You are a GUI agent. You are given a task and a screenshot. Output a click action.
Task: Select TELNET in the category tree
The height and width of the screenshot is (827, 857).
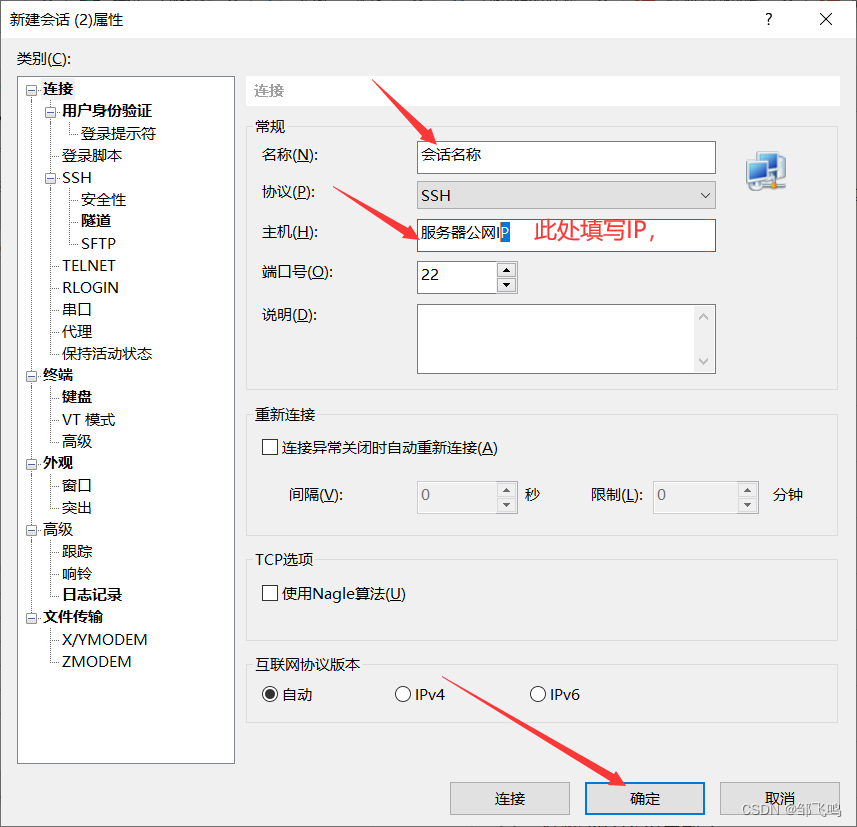[x=89, y=266]
